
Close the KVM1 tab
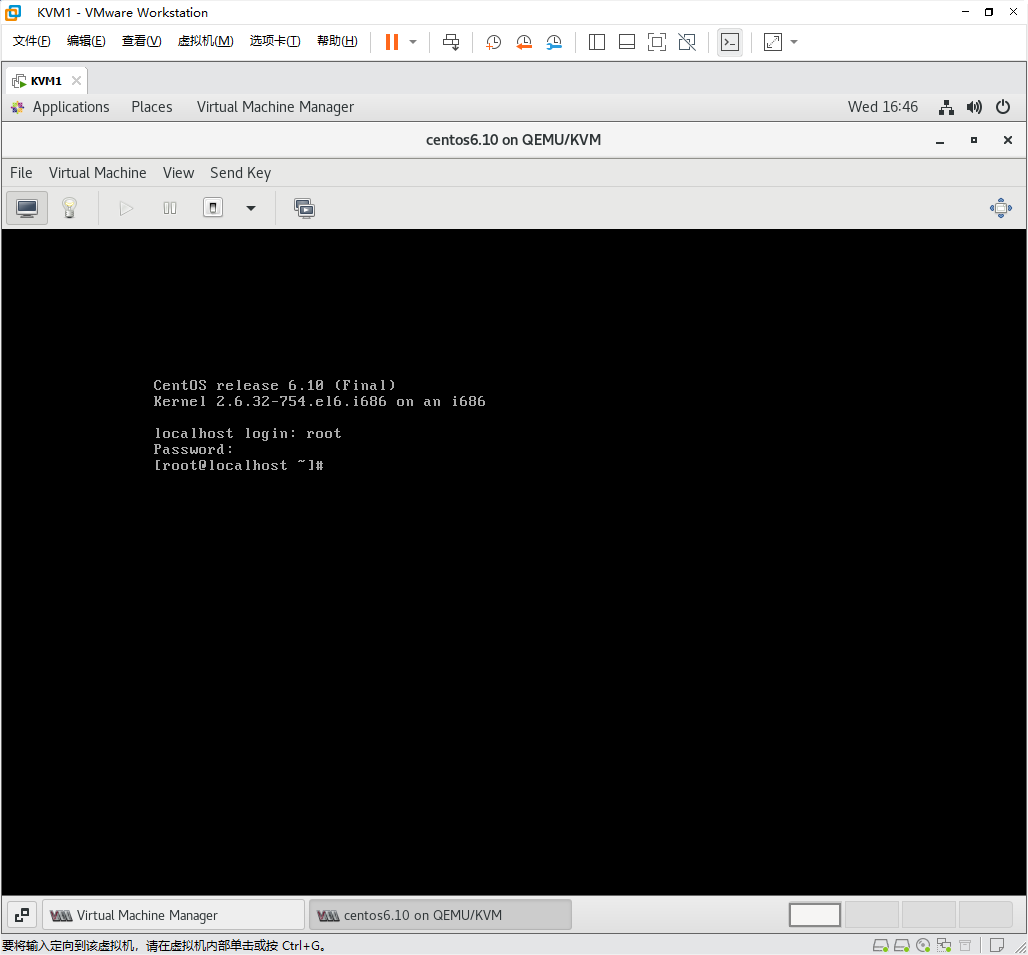click(76, 80)
